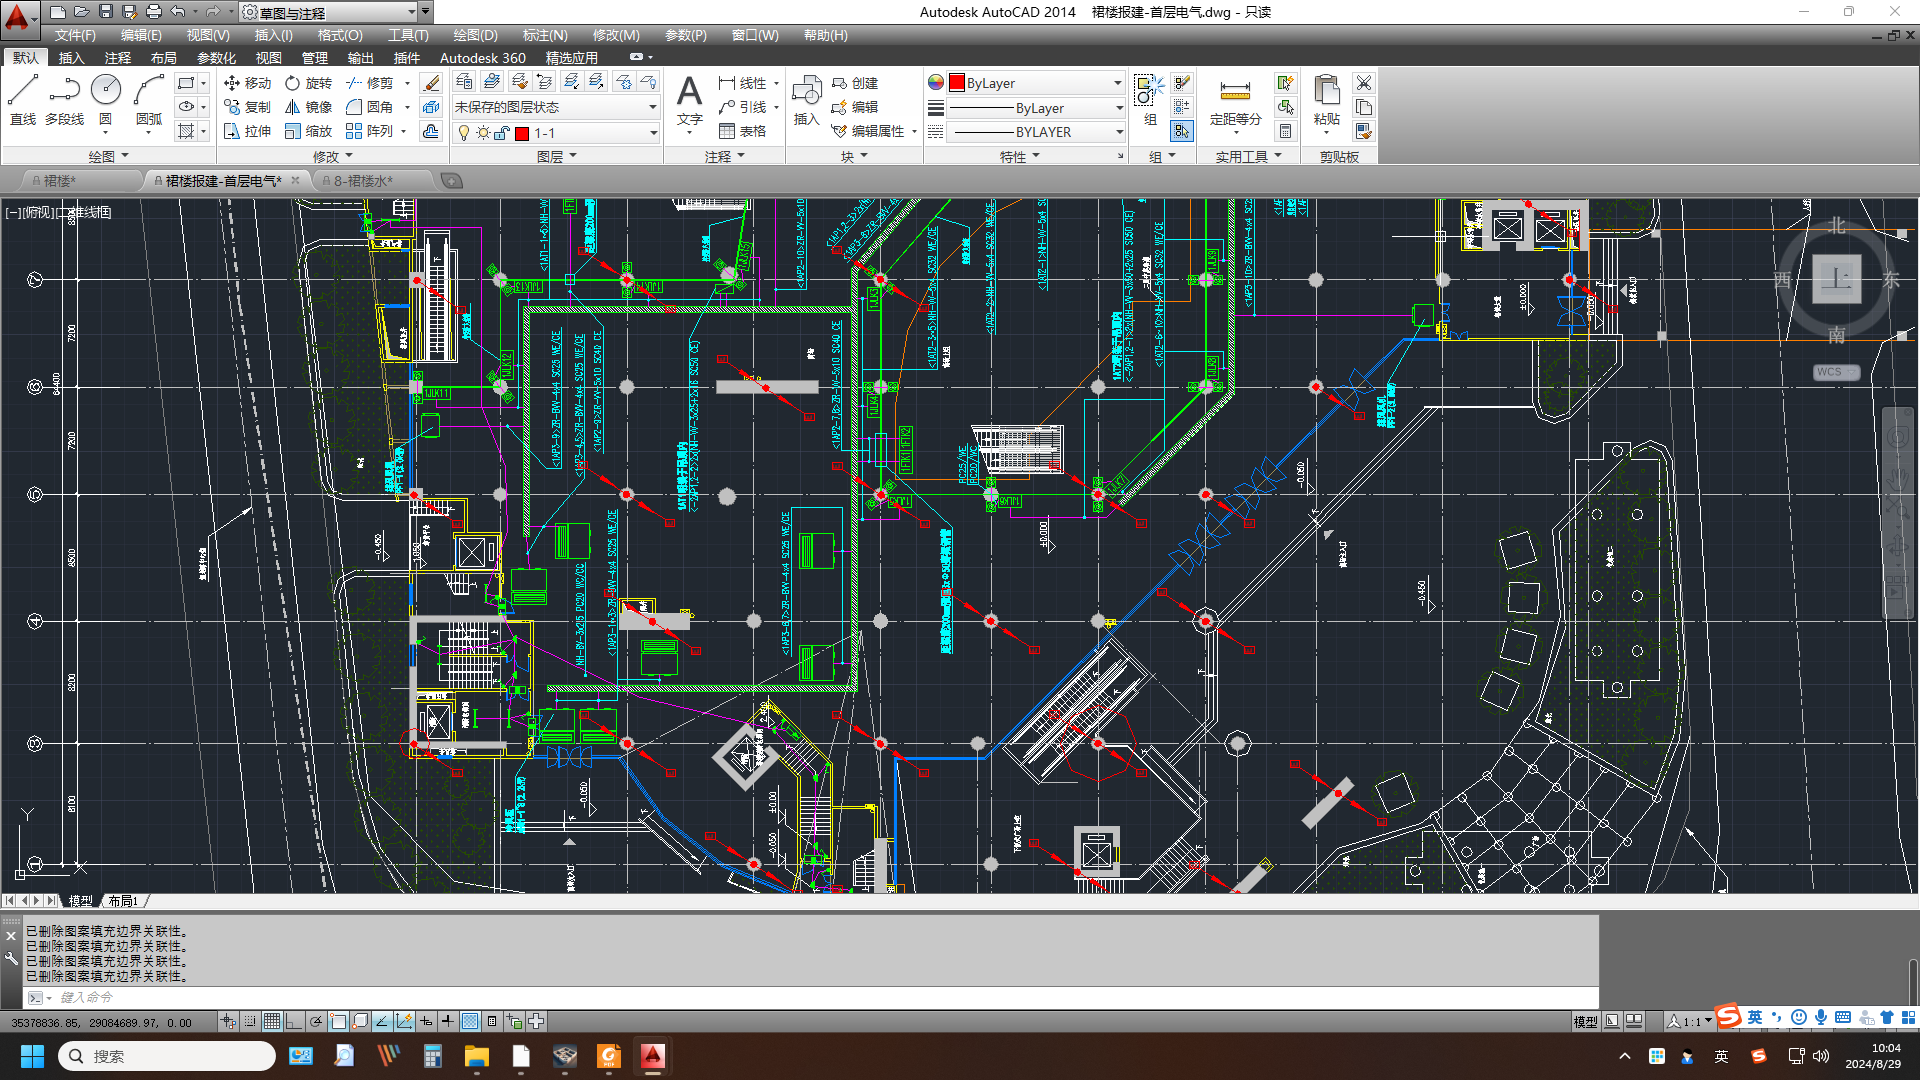The width and height of the screenshot is (1920, 1080).
Task: Click the 布局1 layout tab
Action: pyautogui.click(x=123, y=901)
